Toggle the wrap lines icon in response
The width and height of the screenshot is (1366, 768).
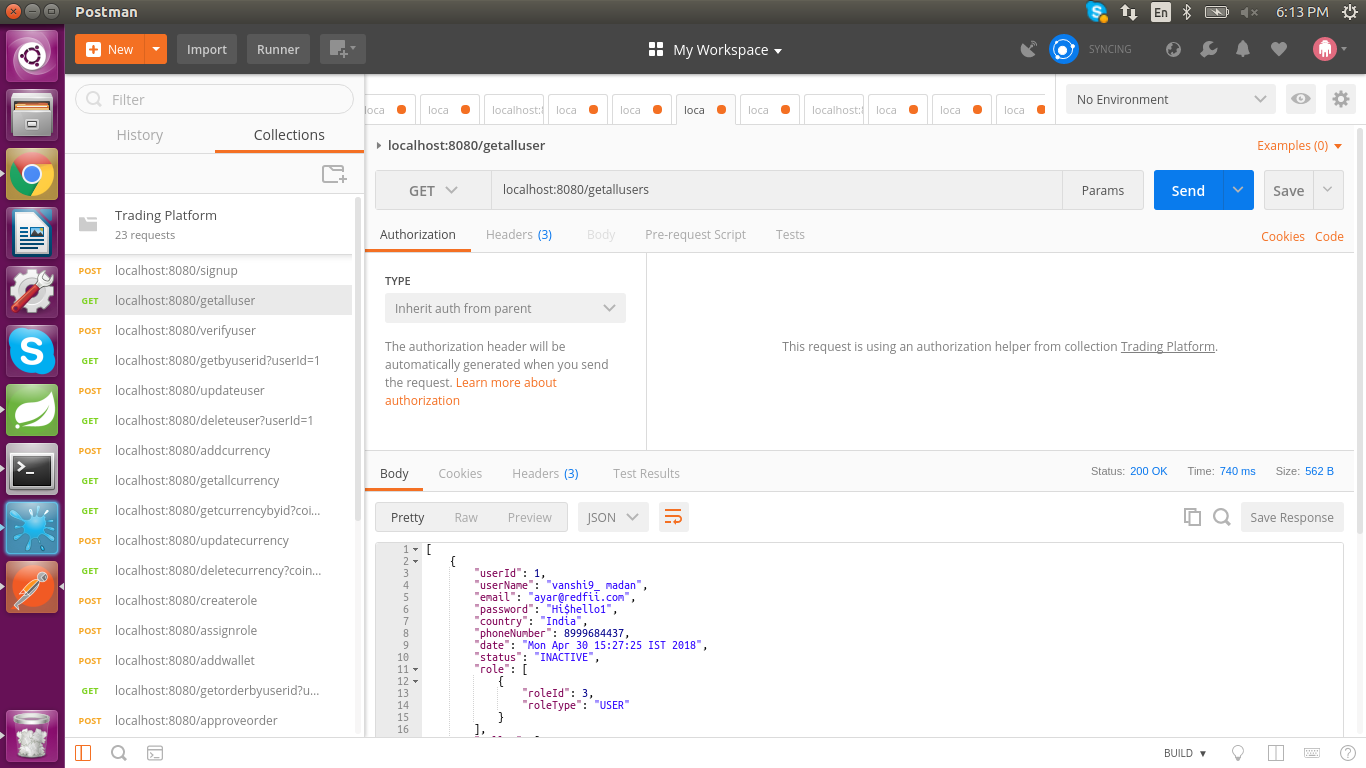click(x=673, y=517)
